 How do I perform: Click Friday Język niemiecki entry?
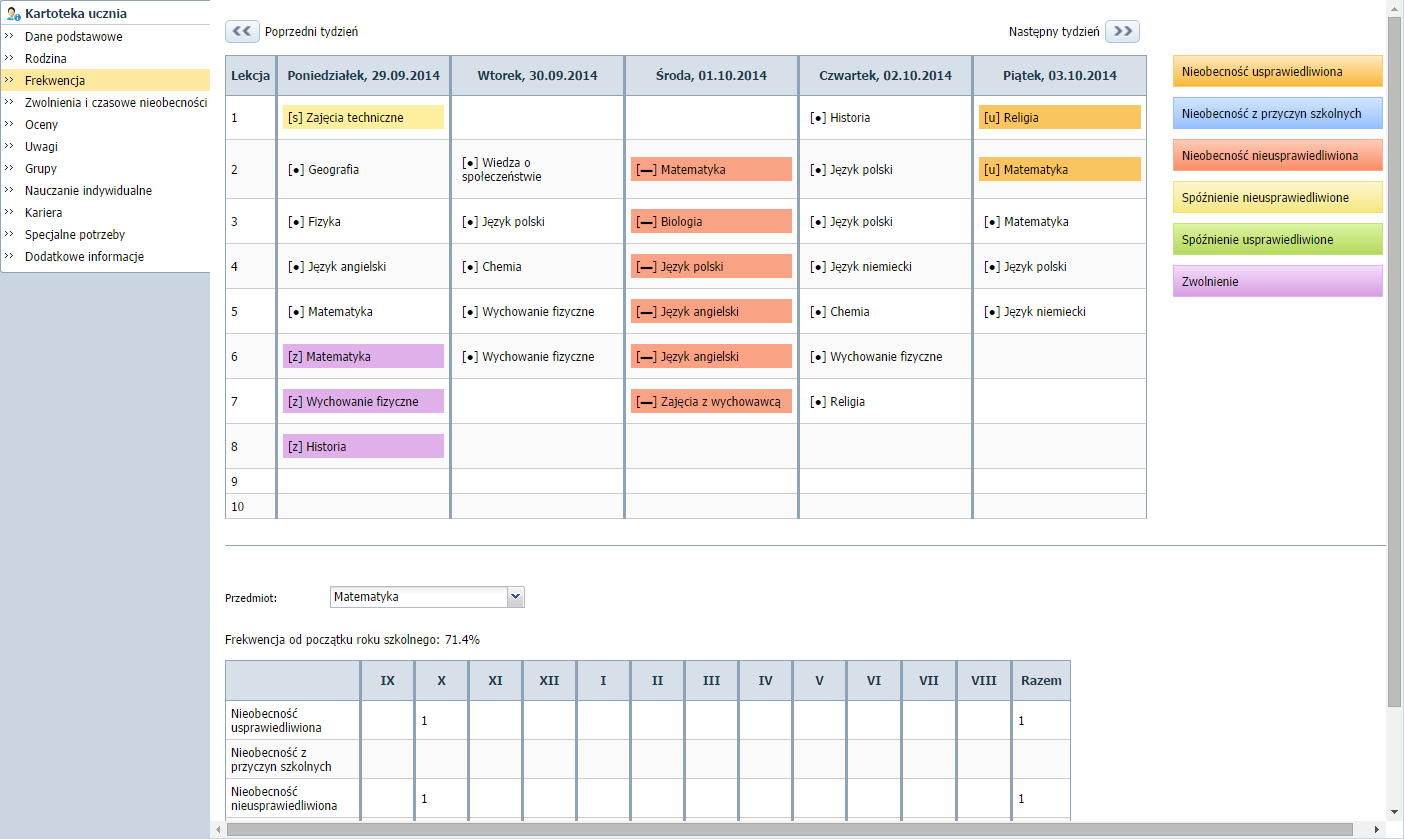1035,312
